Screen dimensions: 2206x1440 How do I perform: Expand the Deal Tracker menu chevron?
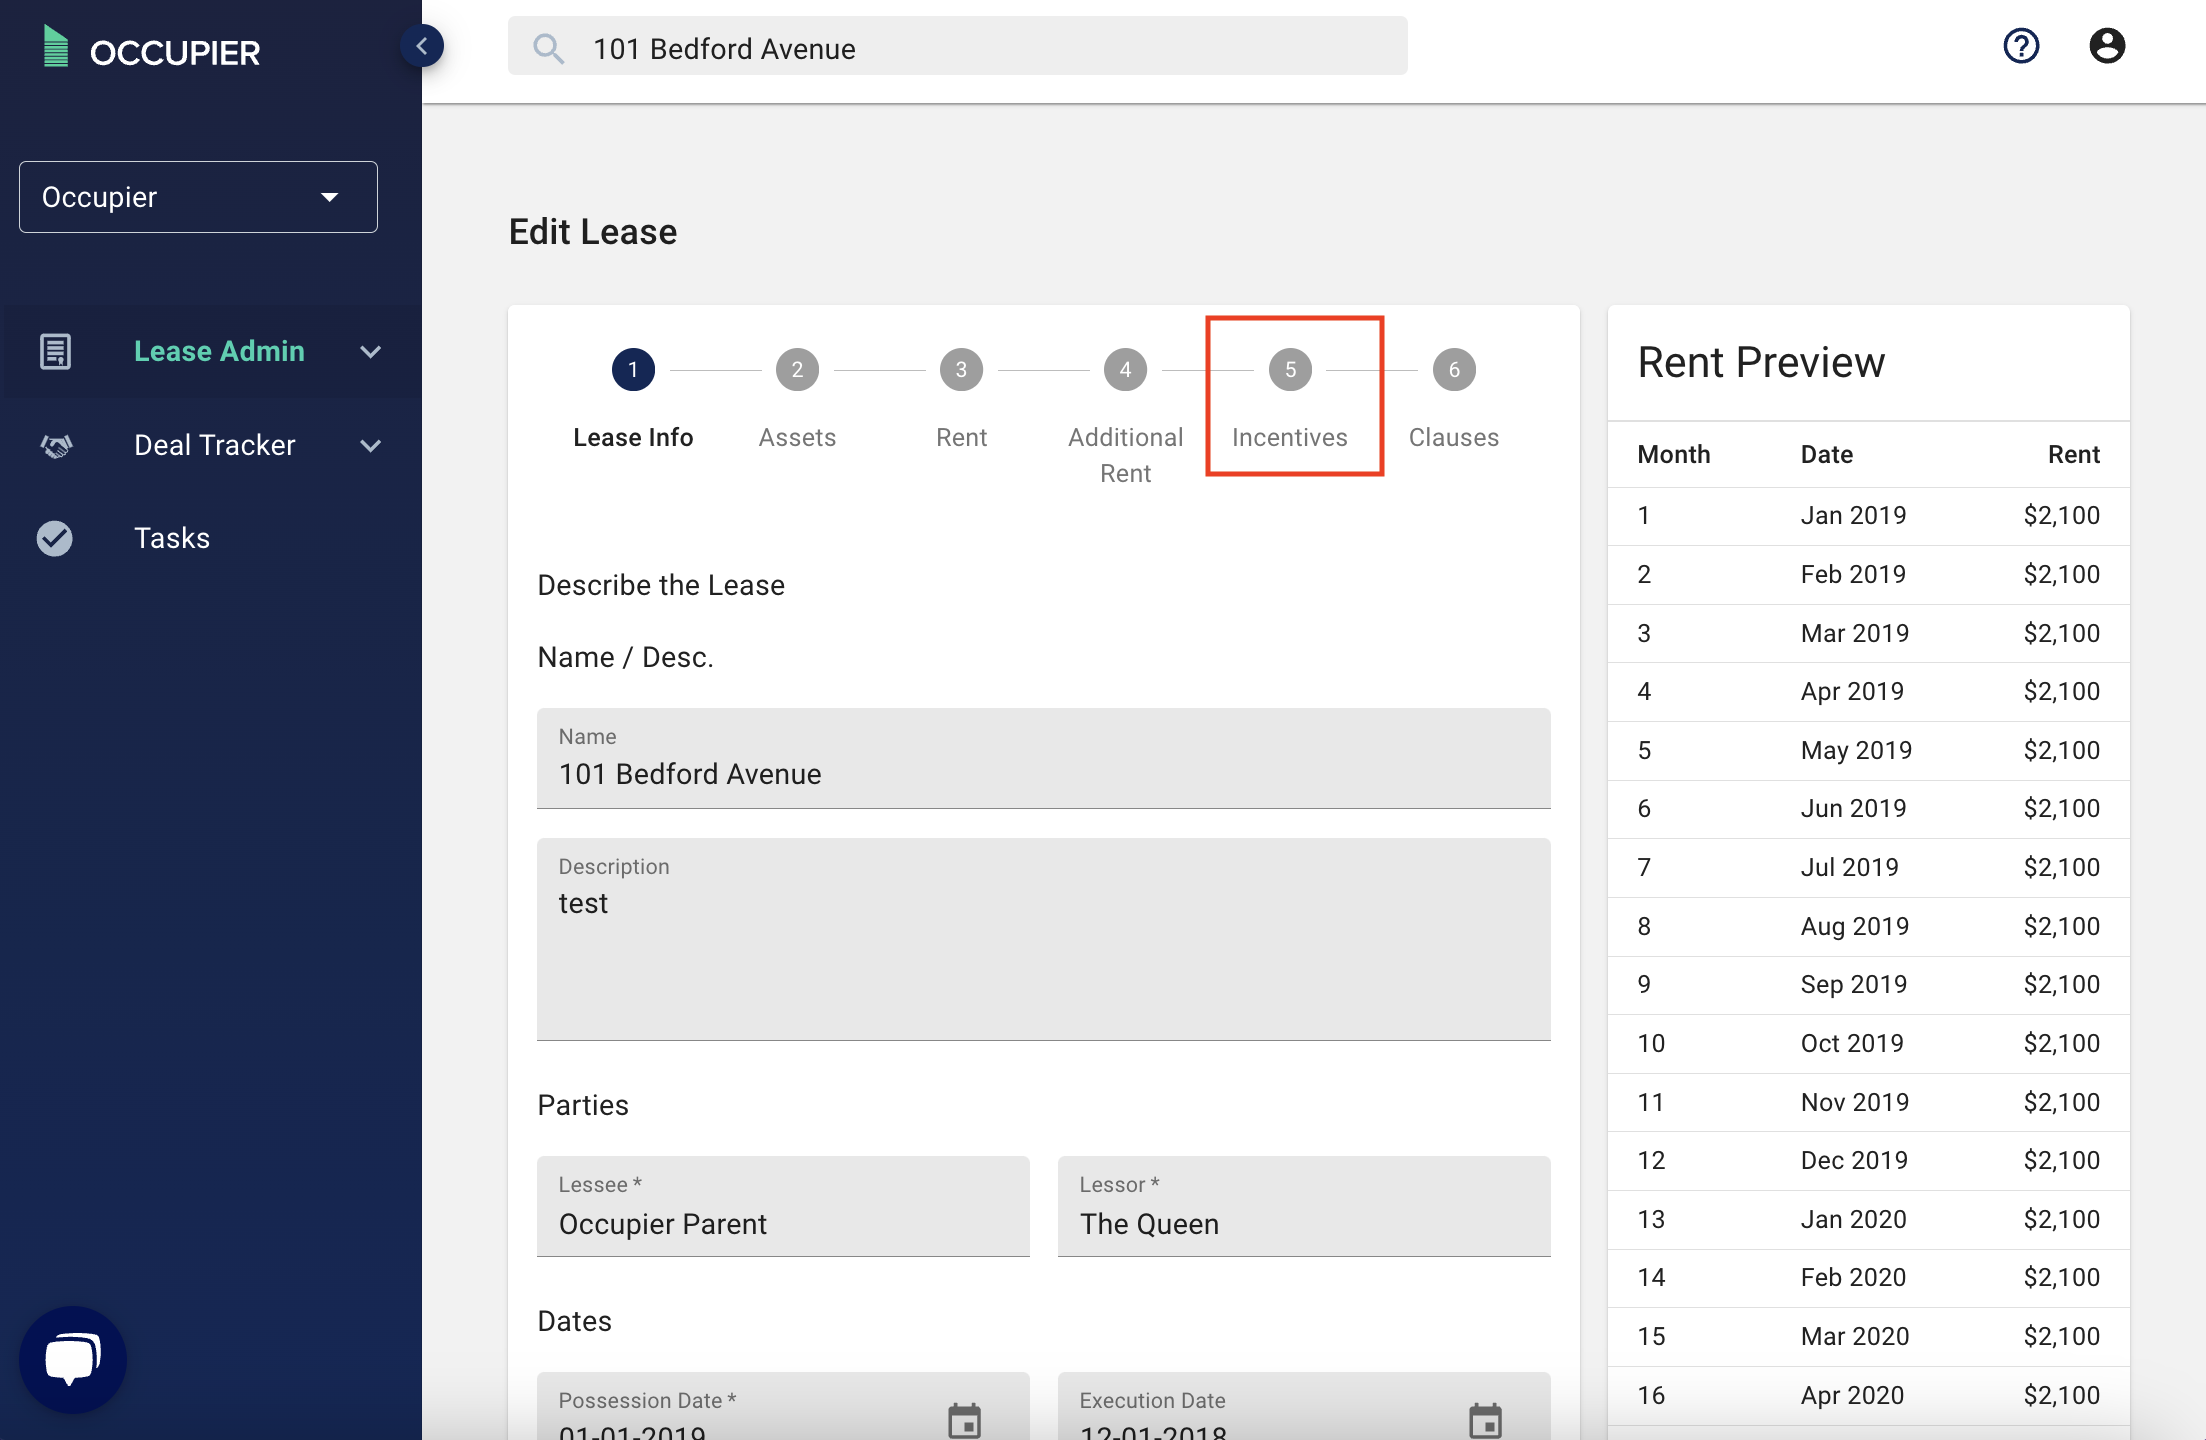pyautogui.click(x=371, y=446)
